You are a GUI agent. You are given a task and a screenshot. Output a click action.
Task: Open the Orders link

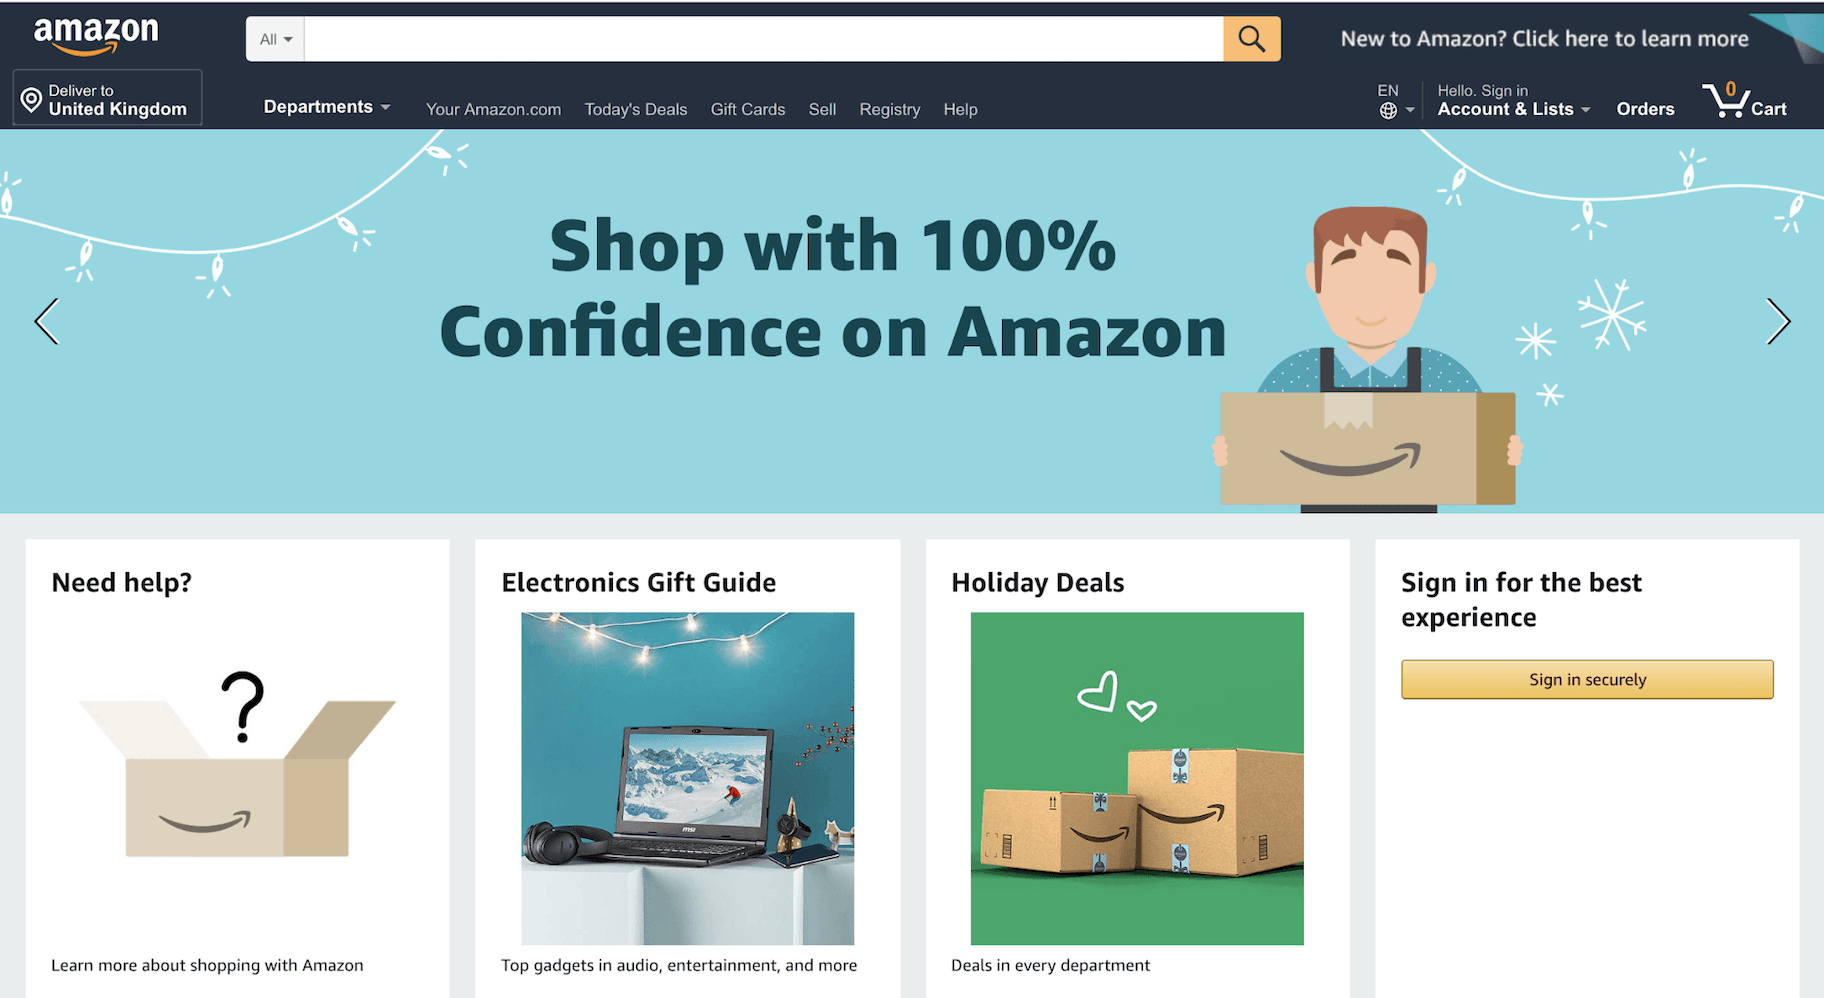pyautogui.click(x=1645, y=109)
